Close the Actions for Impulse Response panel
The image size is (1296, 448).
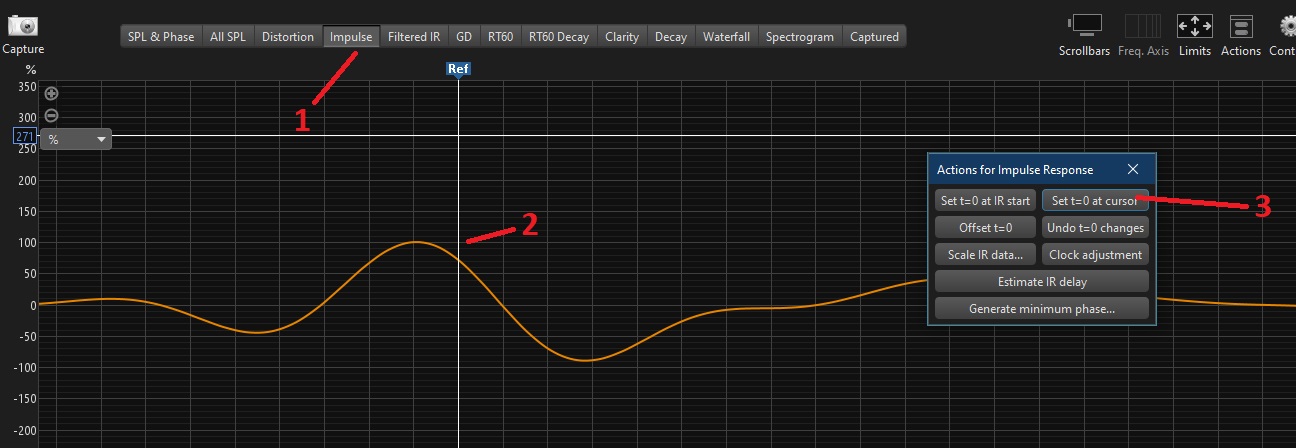pos(1133,170)
